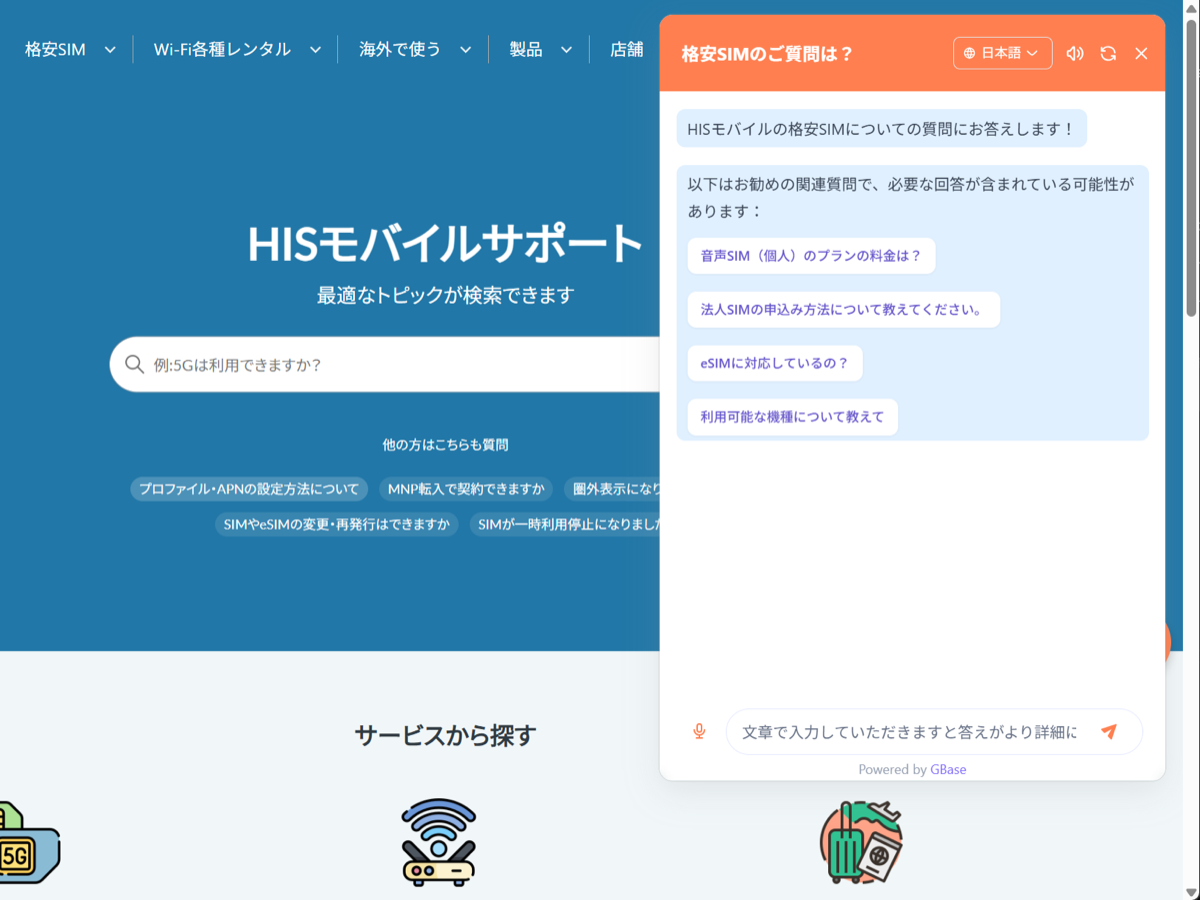Select suggestion eSIMに対応しているの？

(774, 363)
